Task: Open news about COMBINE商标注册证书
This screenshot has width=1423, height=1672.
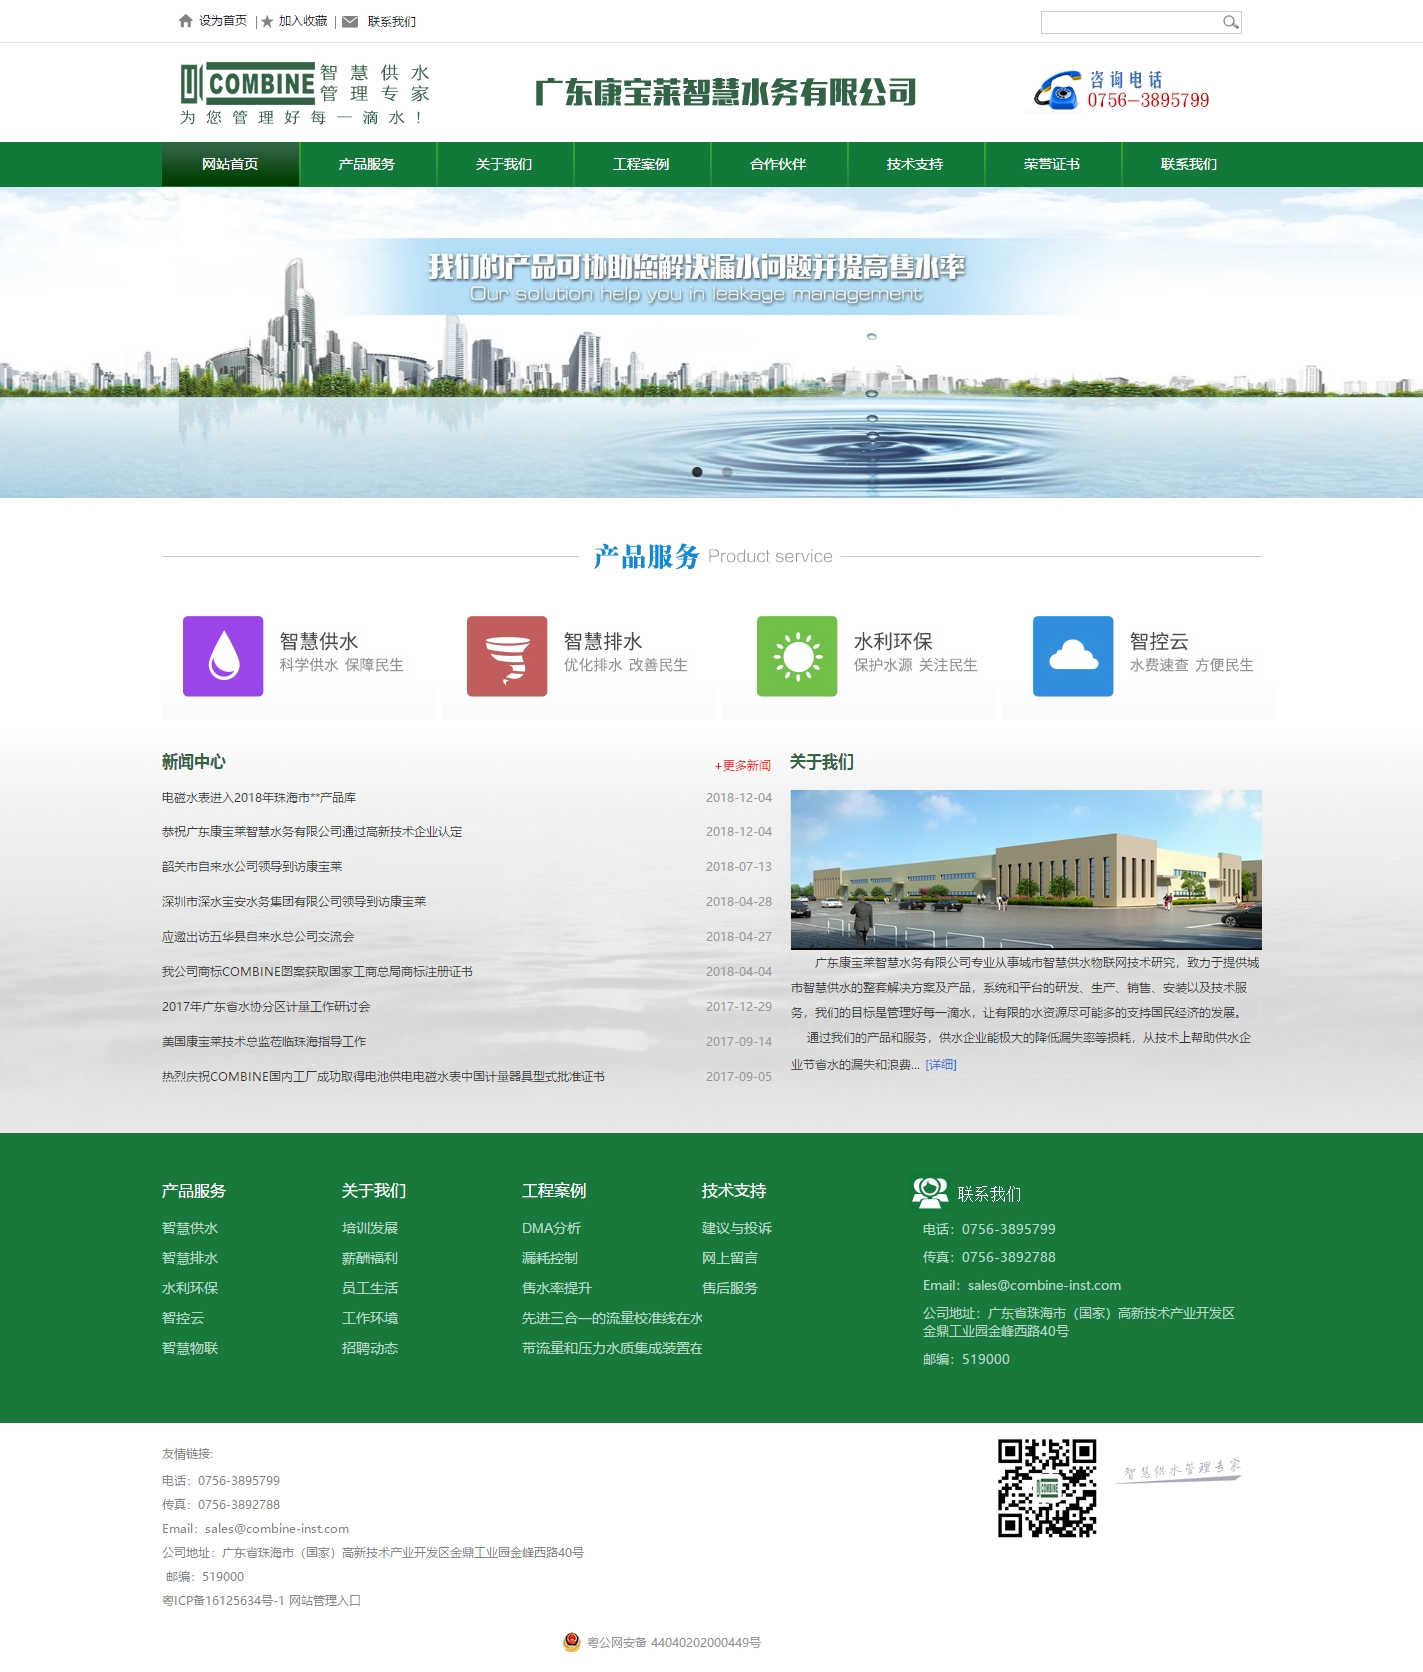Action: point(317,972)
